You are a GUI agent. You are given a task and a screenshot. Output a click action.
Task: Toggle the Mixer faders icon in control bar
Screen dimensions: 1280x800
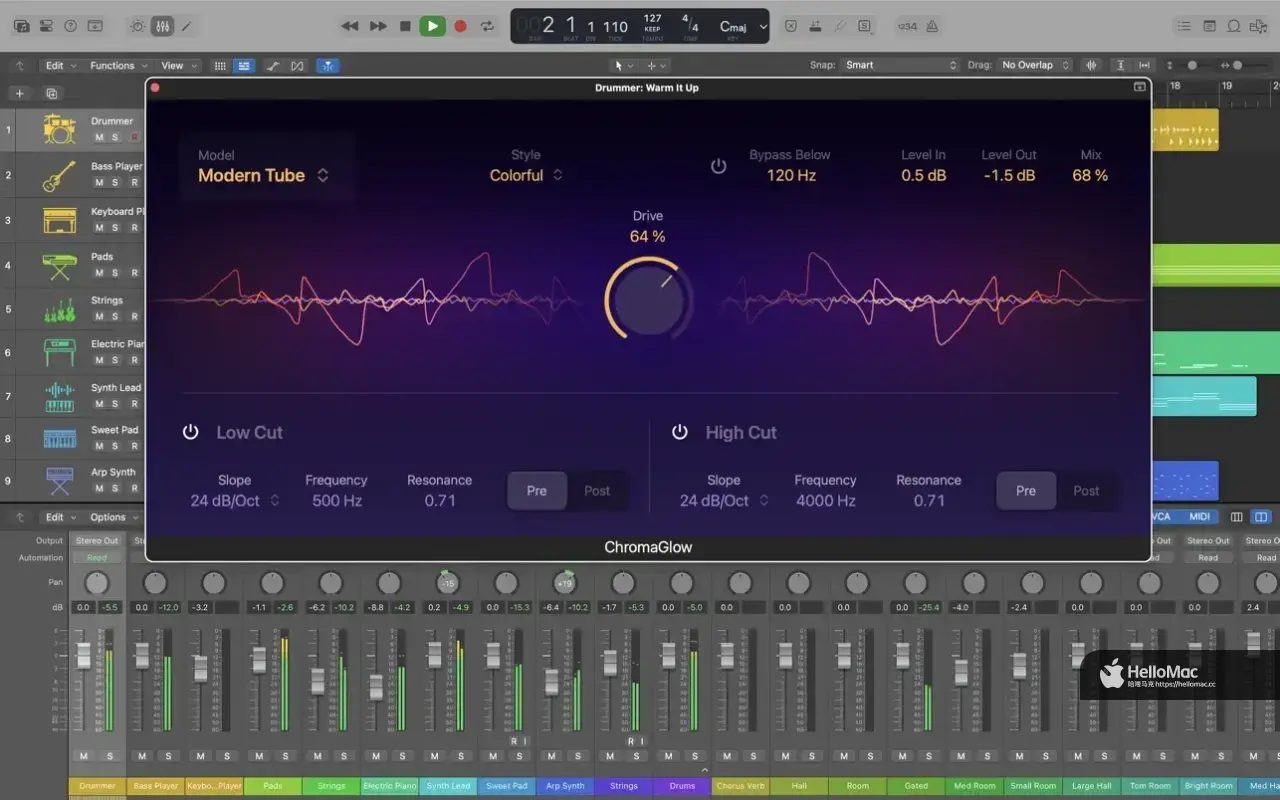162,26
